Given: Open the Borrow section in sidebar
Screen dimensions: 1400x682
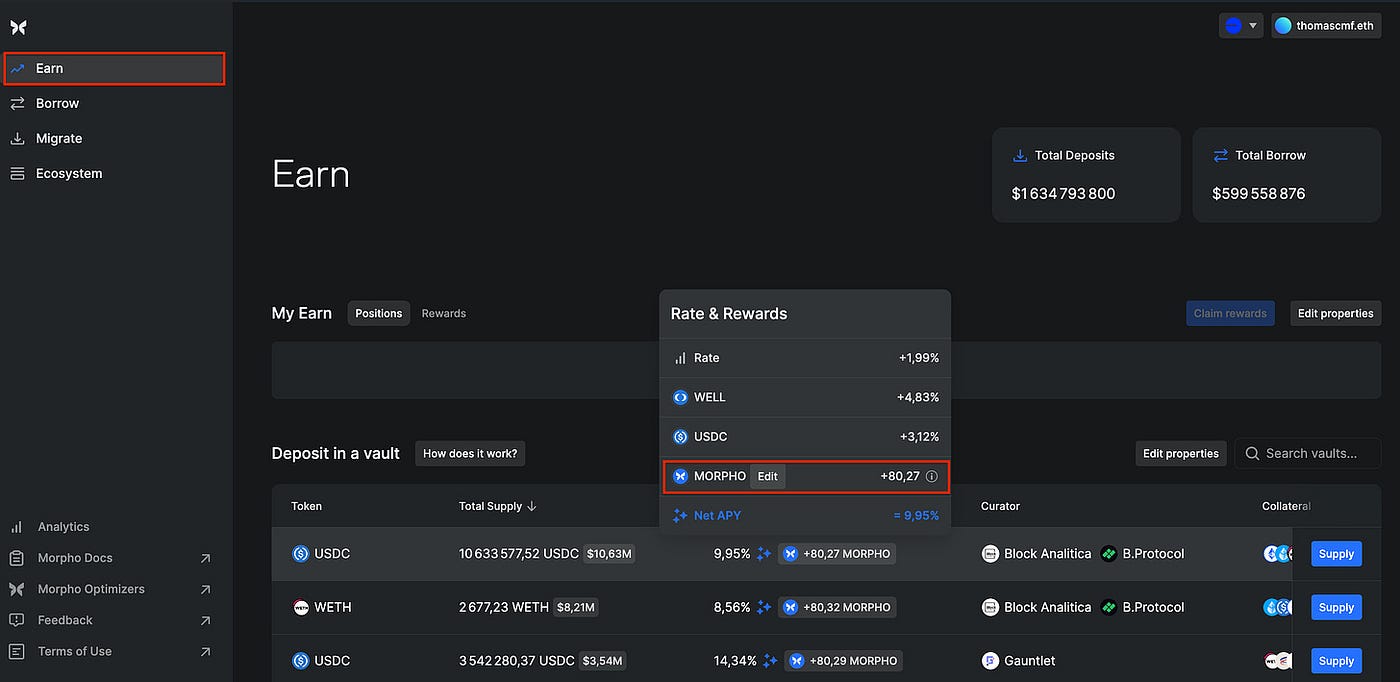Looking at the screenshot, I should coord(57,103).
